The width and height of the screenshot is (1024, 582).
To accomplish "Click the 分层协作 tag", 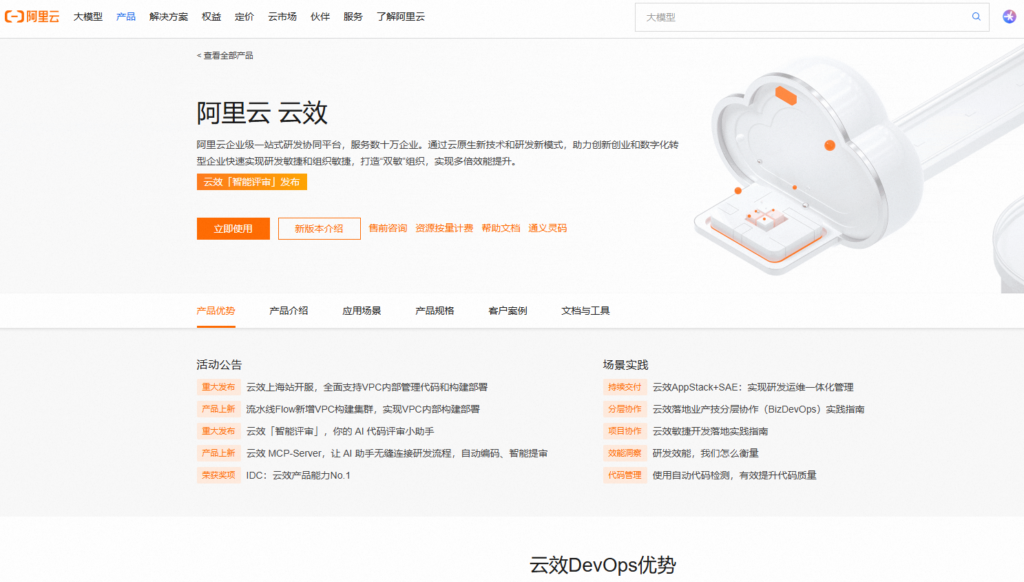I will point(625,410).
